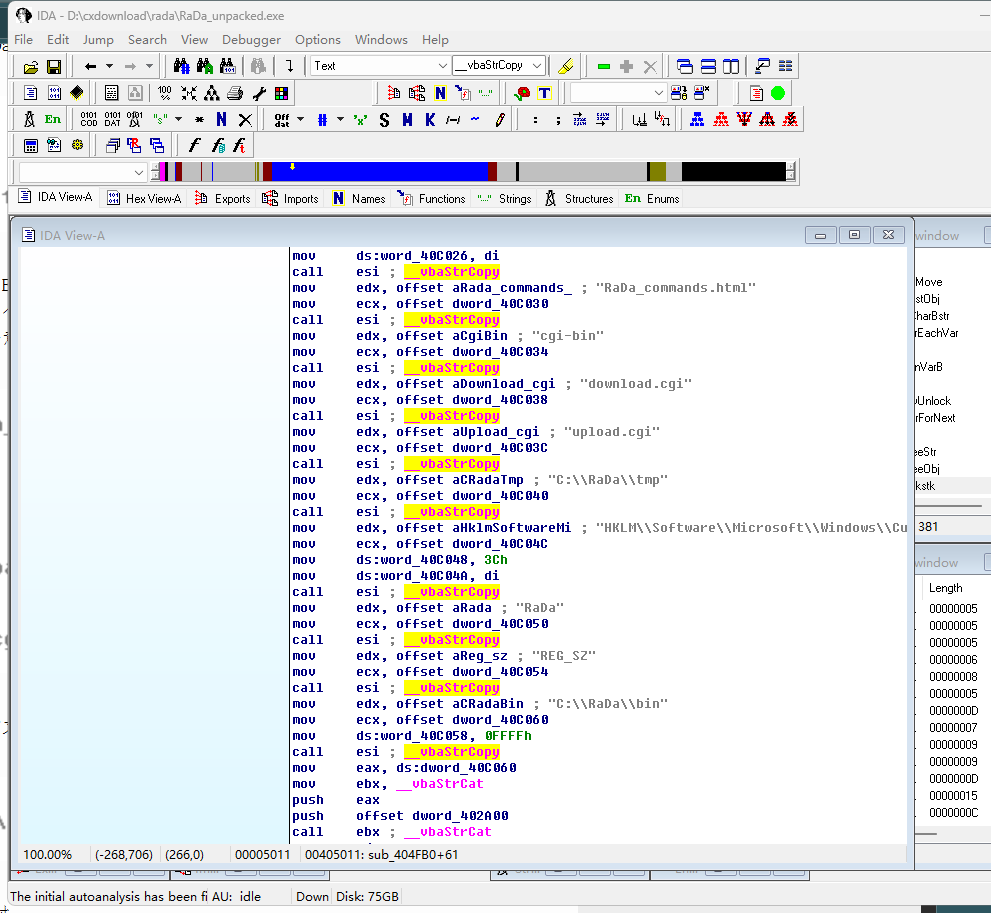The image size is (991, 913).
Task: Expand the empty dropdown beside the T icon
Action: [x=658, y=93]
